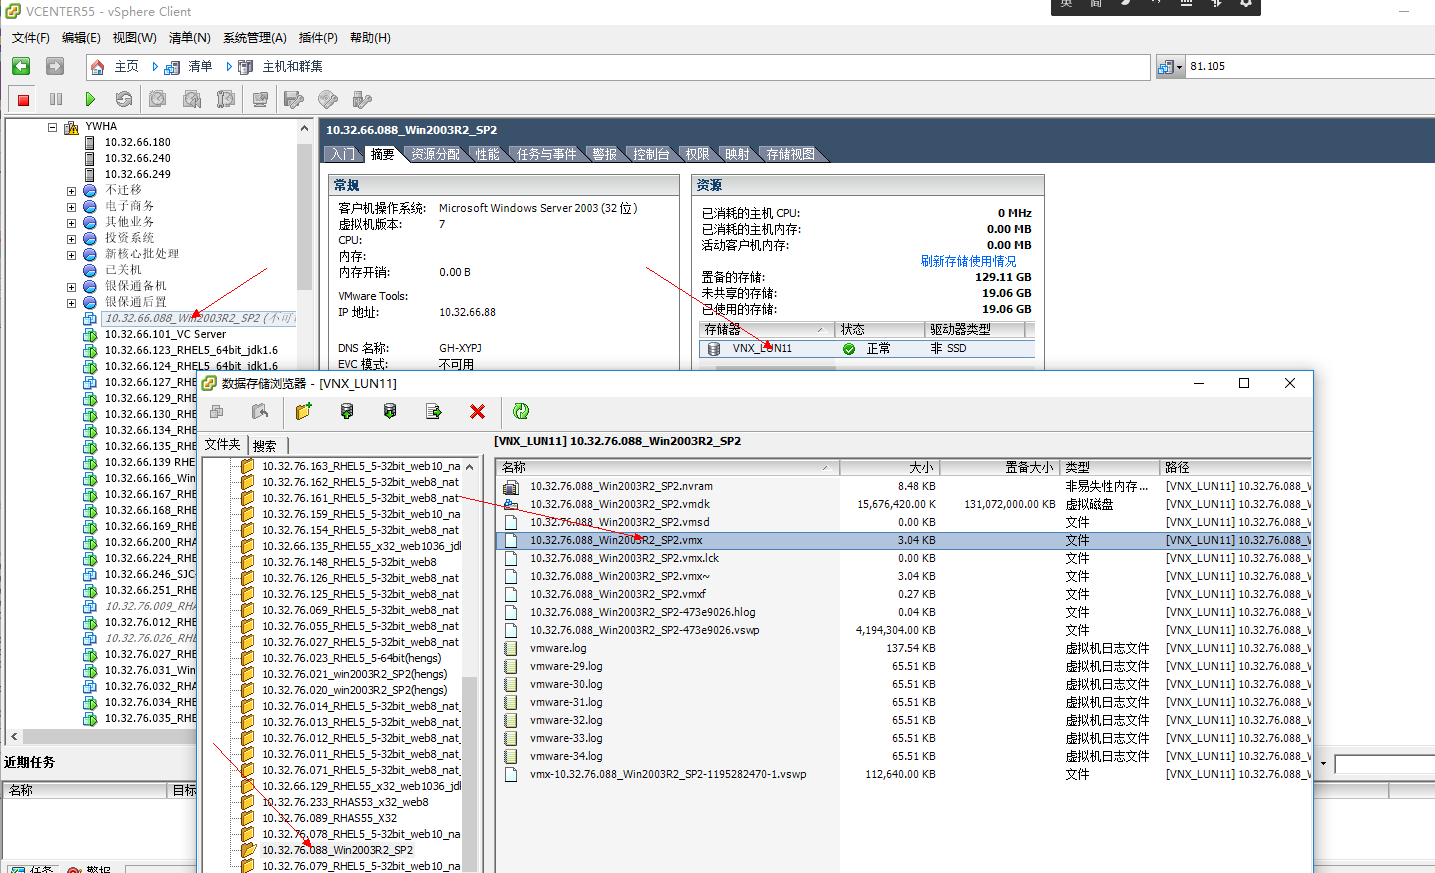Expand the 不迁移 resource pool

pos(71,191)
